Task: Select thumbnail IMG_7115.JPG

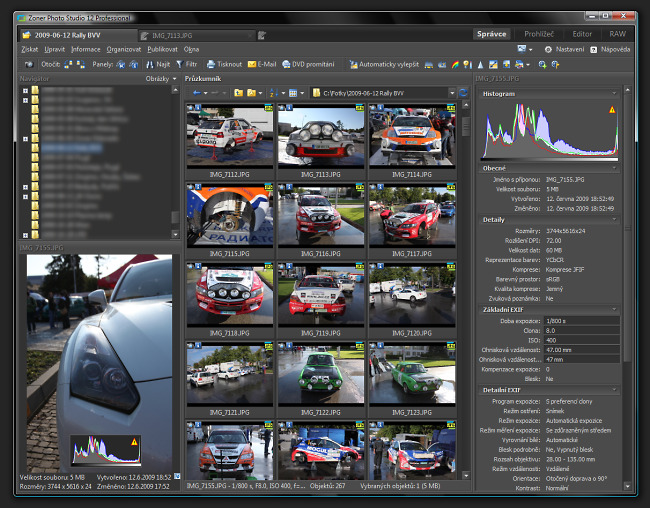Action: pyautogui.click(x=230, y=221)
